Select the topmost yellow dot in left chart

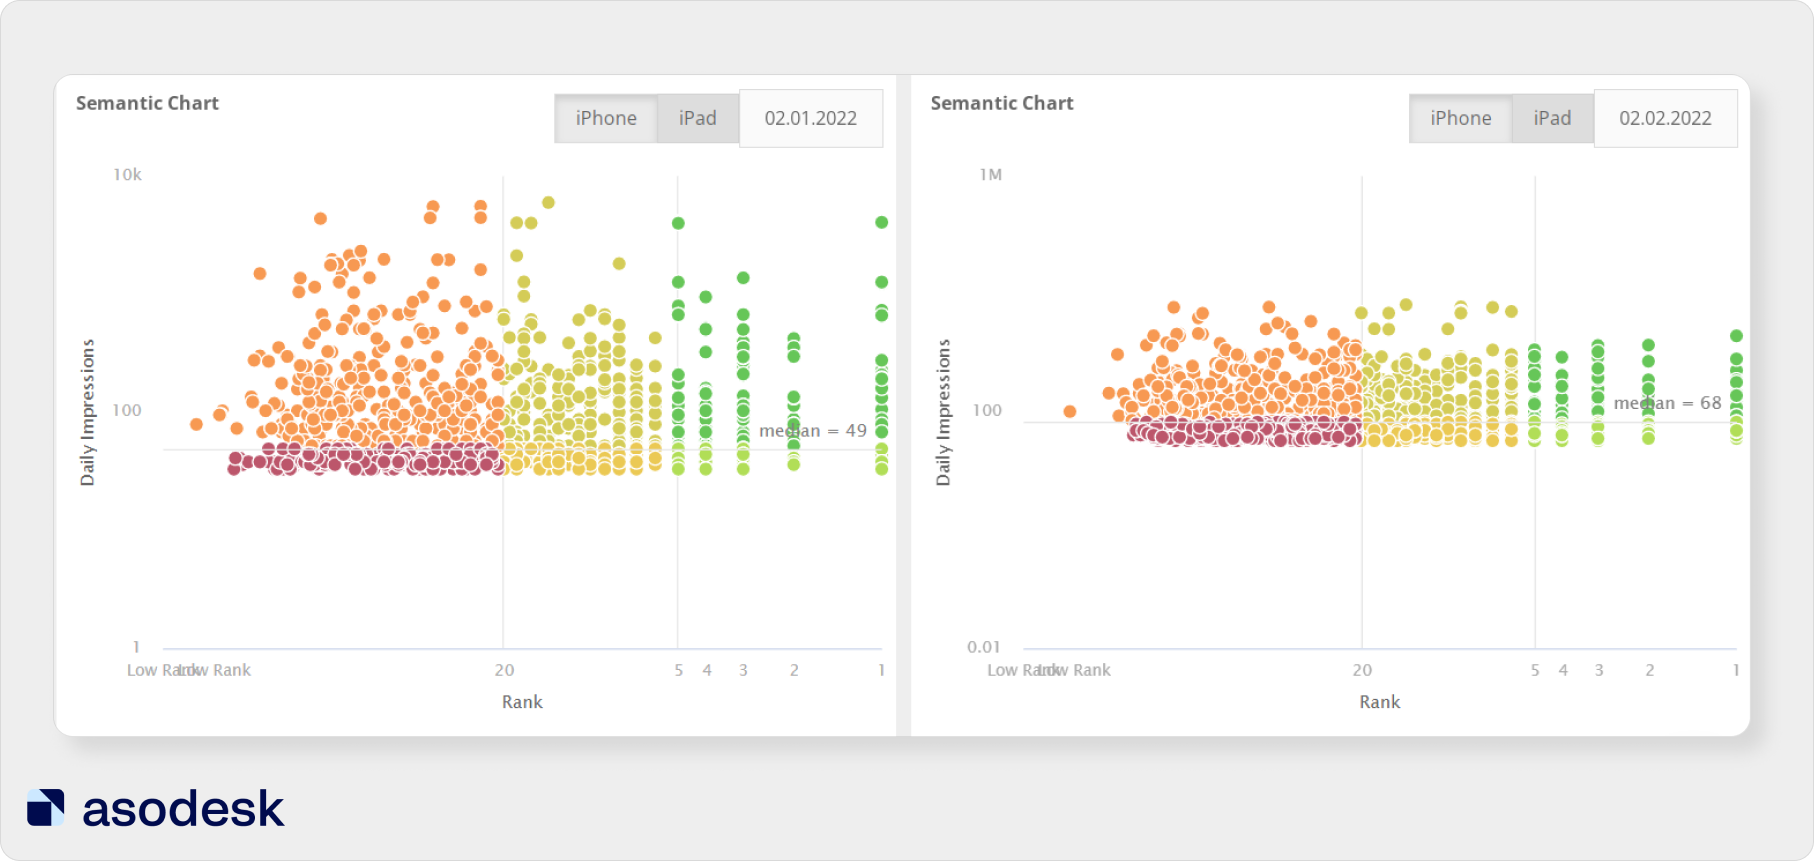tap(548, 203)
